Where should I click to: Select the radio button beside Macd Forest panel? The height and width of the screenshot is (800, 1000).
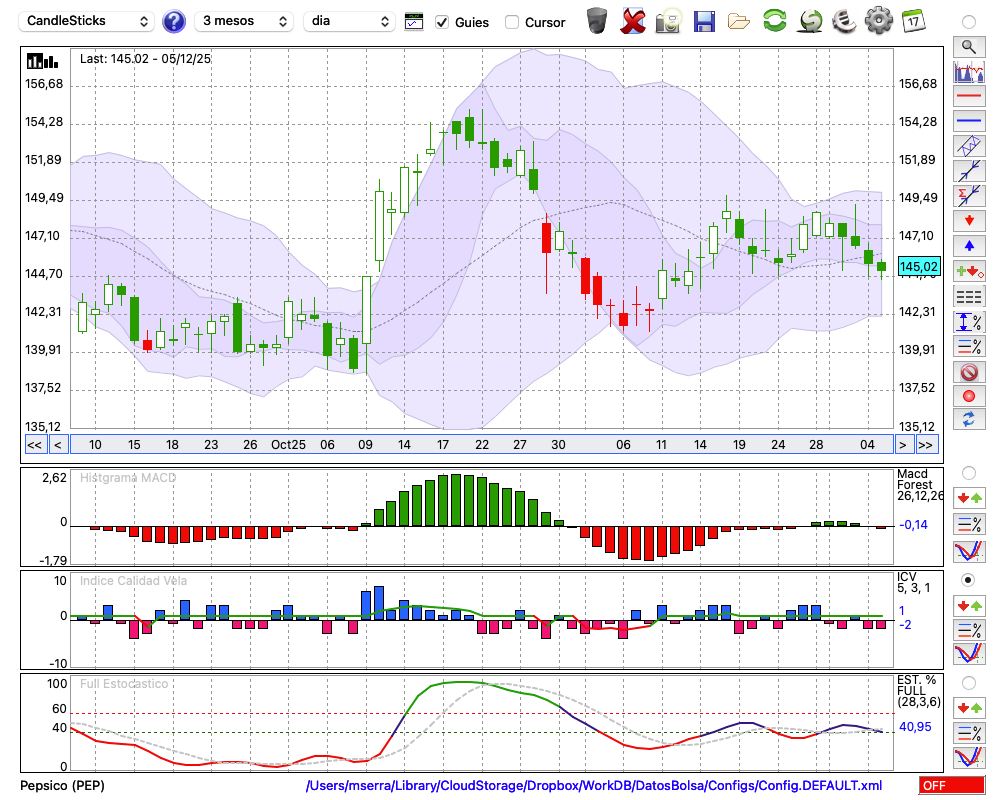[x=968, y=472]
